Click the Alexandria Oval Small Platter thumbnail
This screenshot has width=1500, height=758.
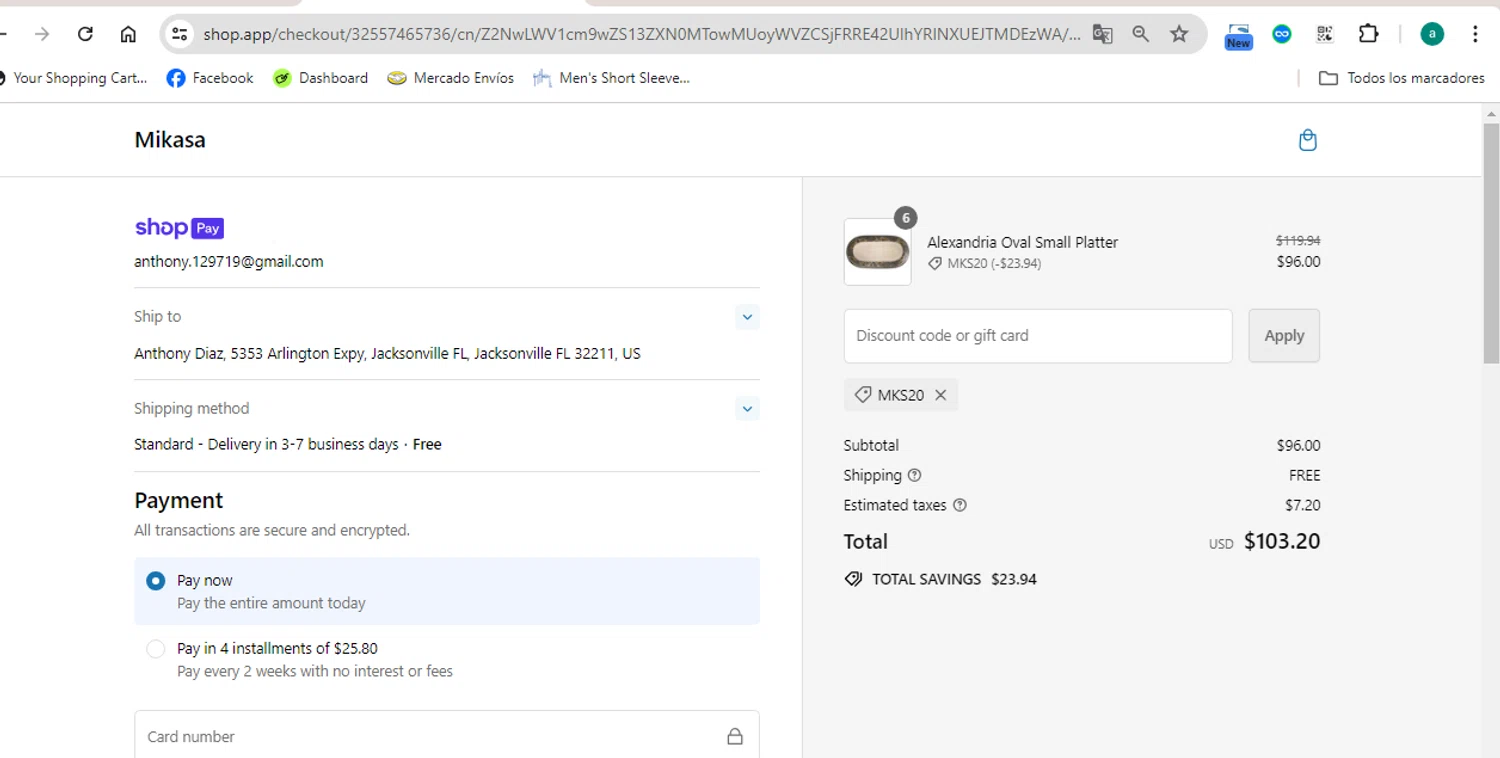coord(877,252)
